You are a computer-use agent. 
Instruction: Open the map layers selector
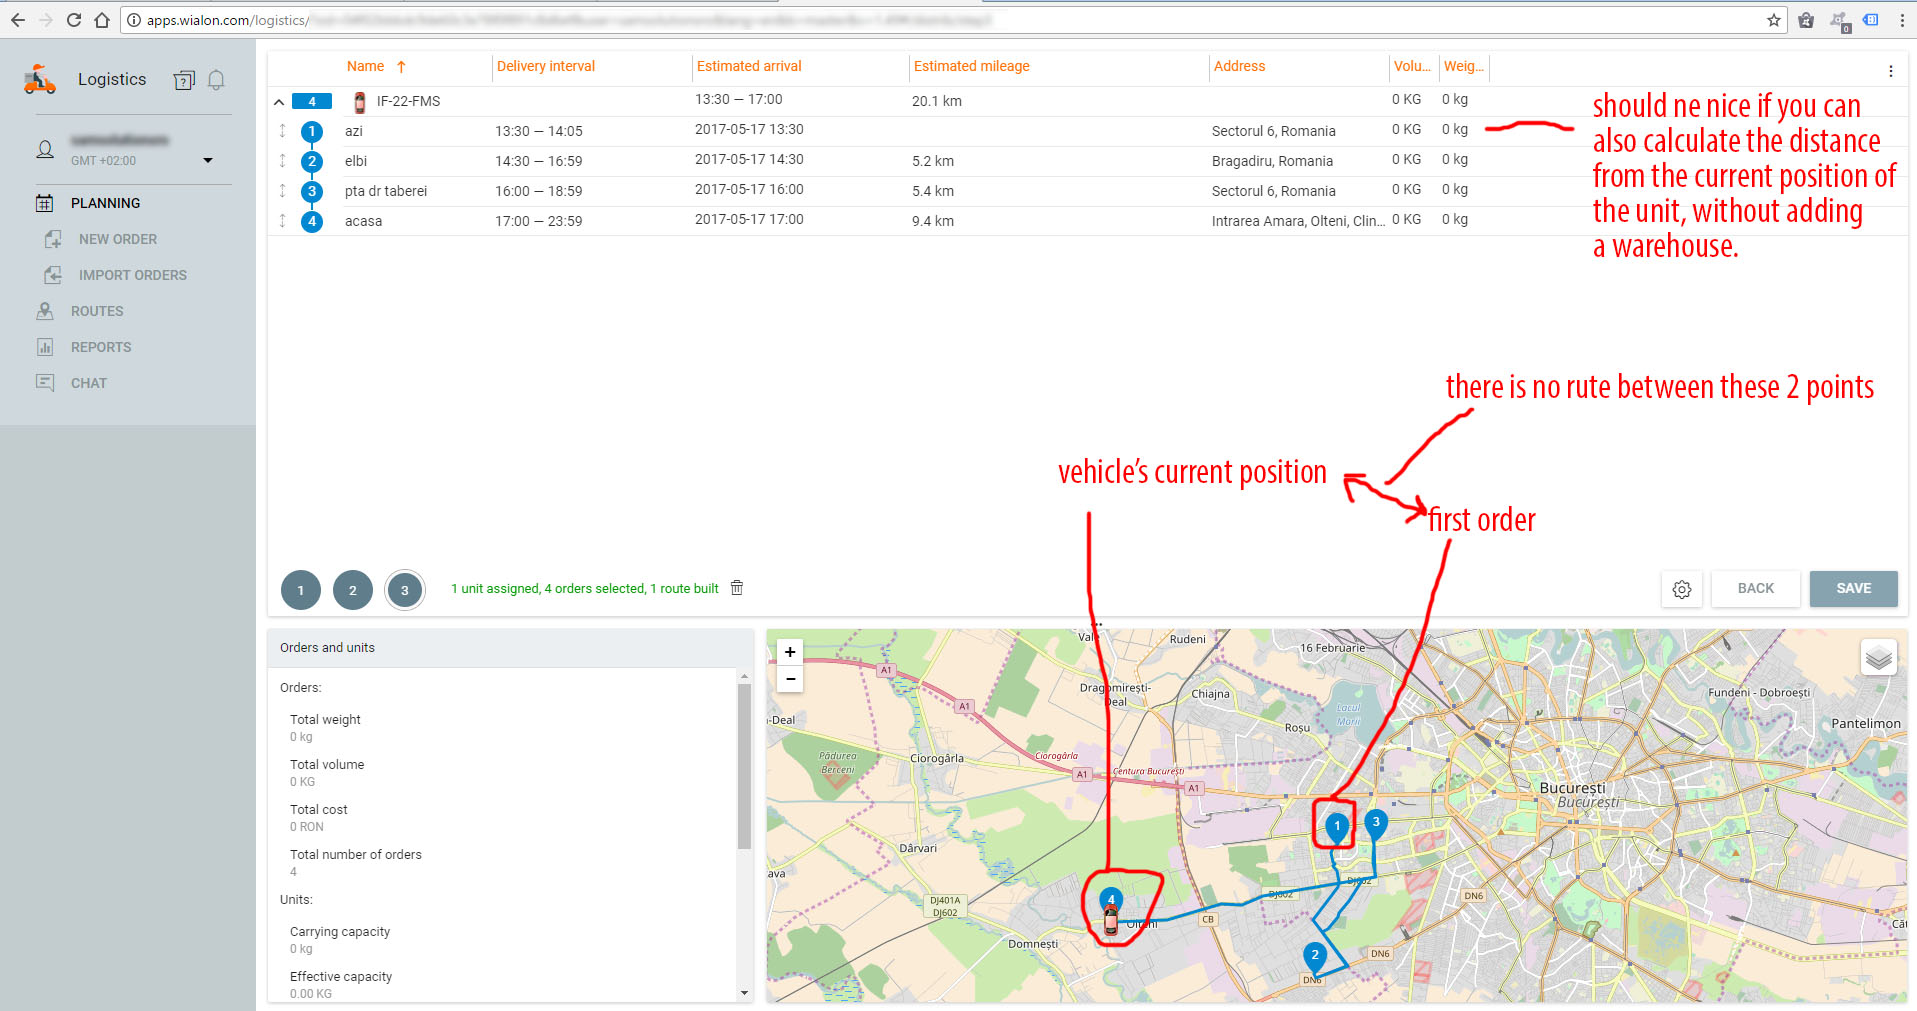[1878, 657]
